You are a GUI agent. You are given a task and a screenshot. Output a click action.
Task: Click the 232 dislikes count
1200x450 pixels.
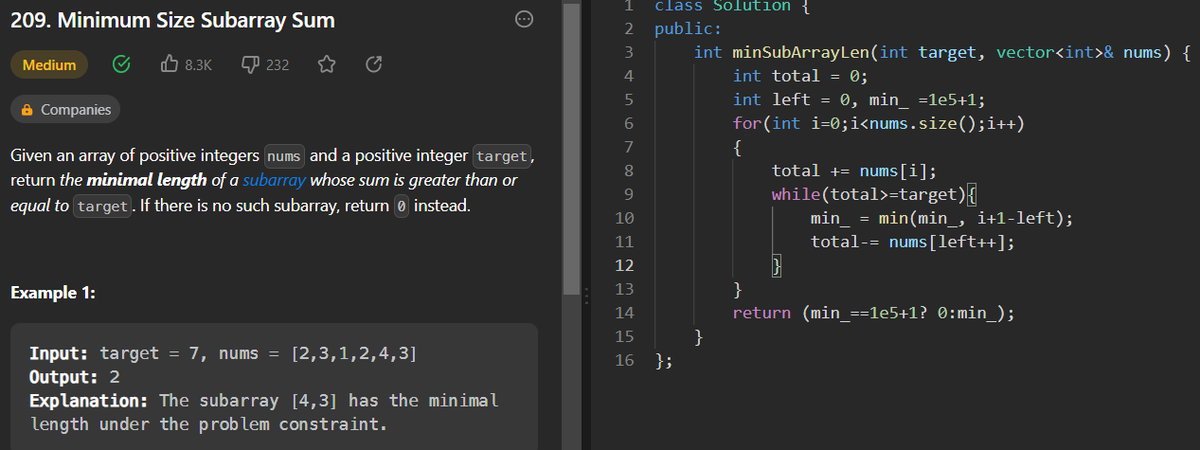tap(278, 65)
